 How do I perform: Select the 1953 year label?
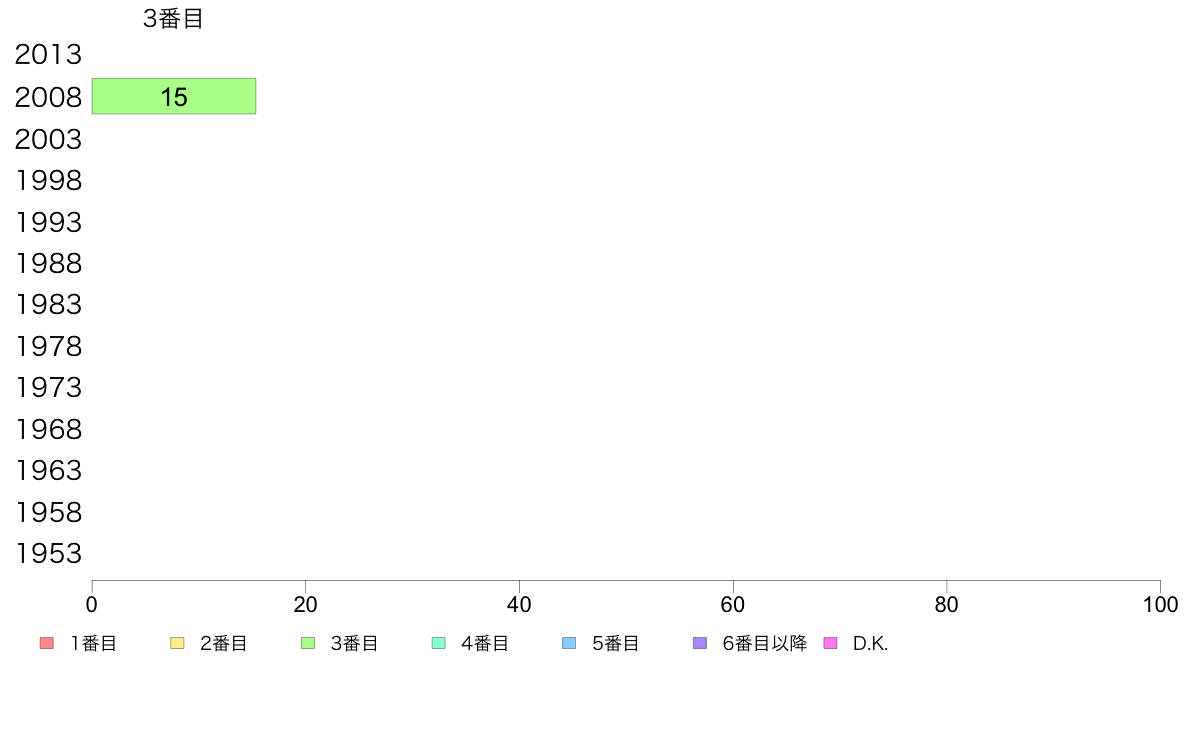(48, 554)
